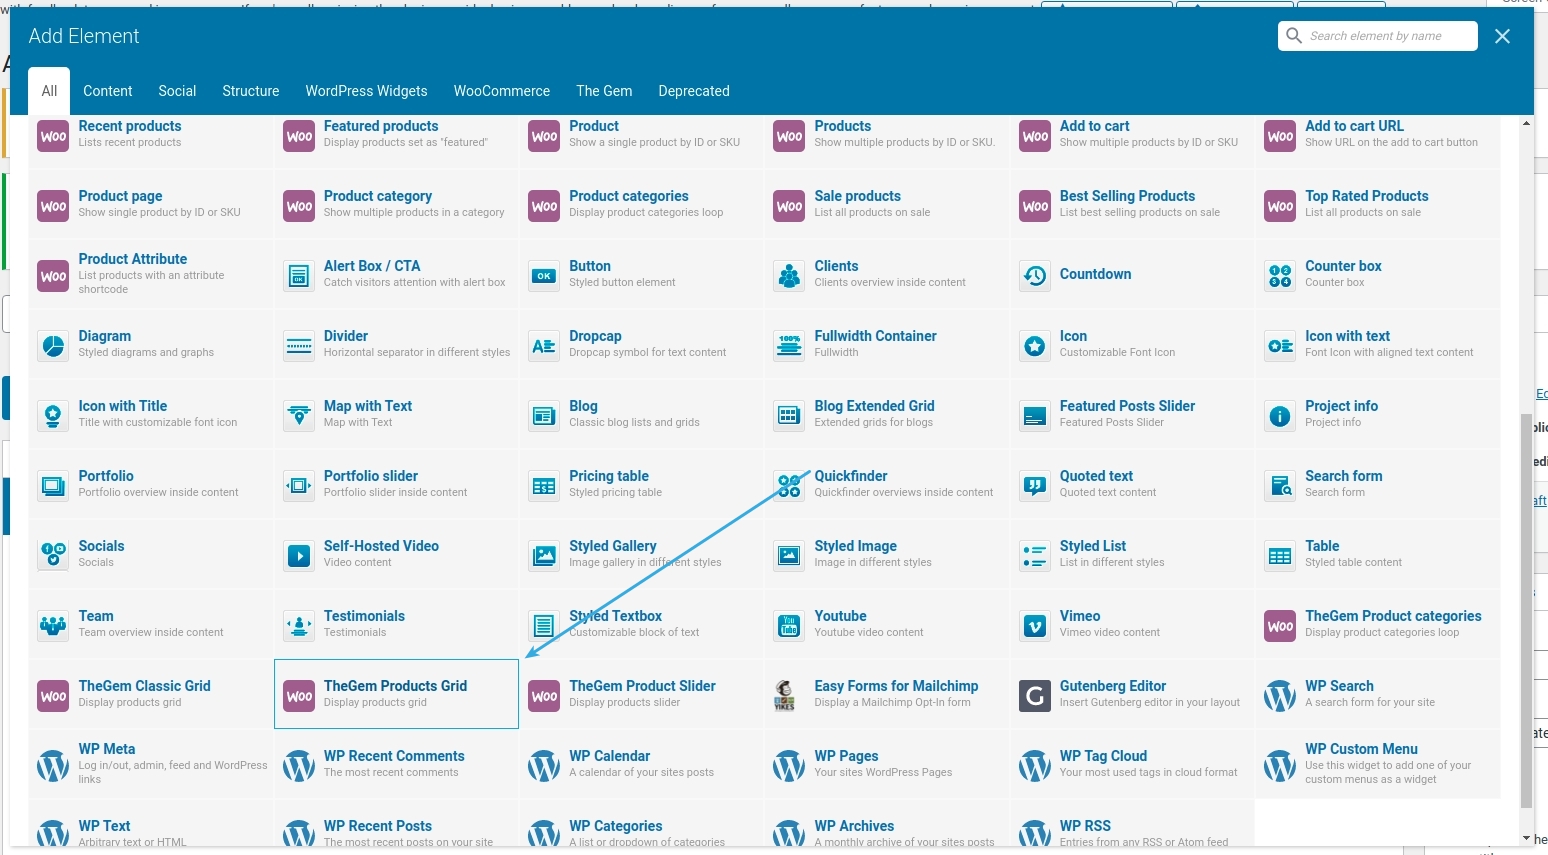Click the Project info icon
The height and width of the screenshot is (855, 1548).
[1280, 416]
